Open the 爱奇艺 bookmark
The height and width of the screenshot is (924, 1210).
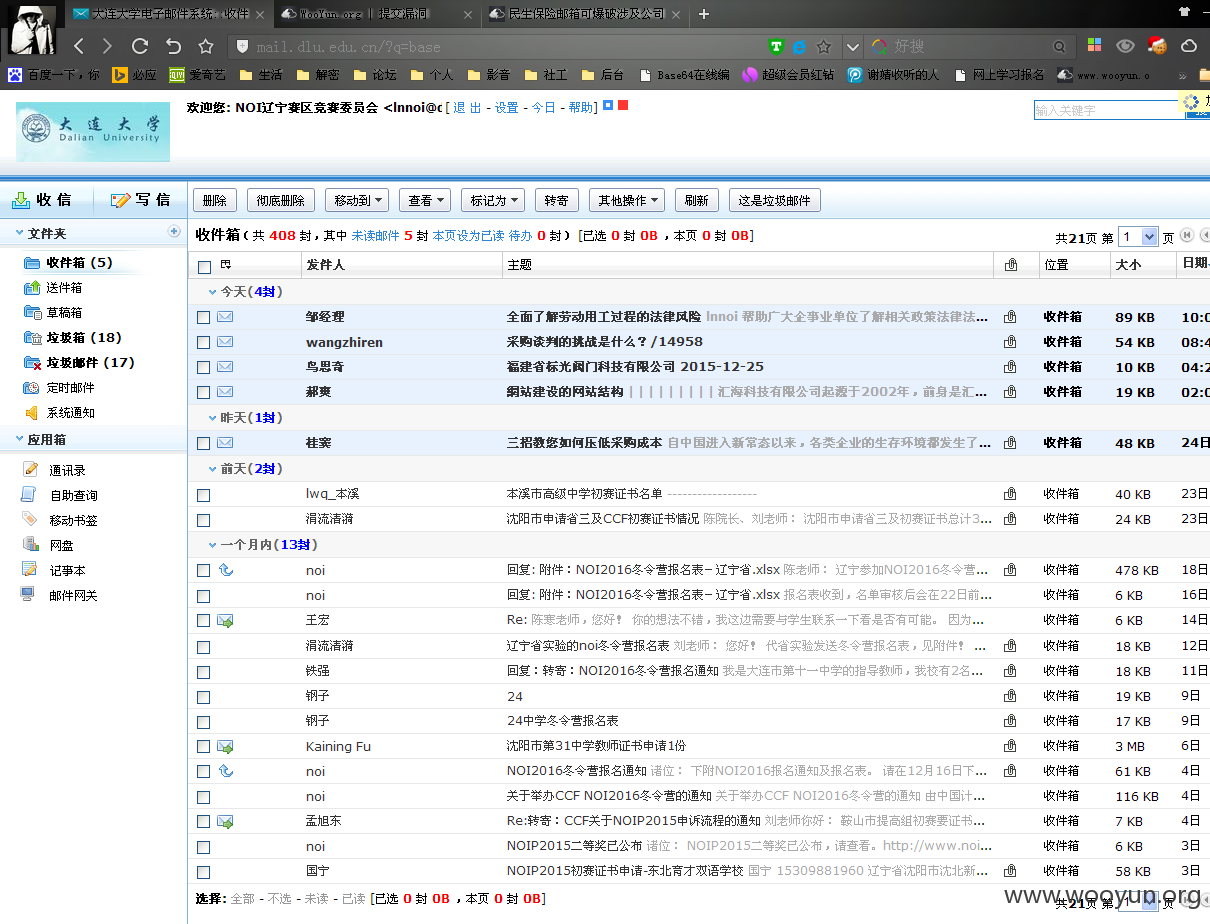(x=198, y=75)
